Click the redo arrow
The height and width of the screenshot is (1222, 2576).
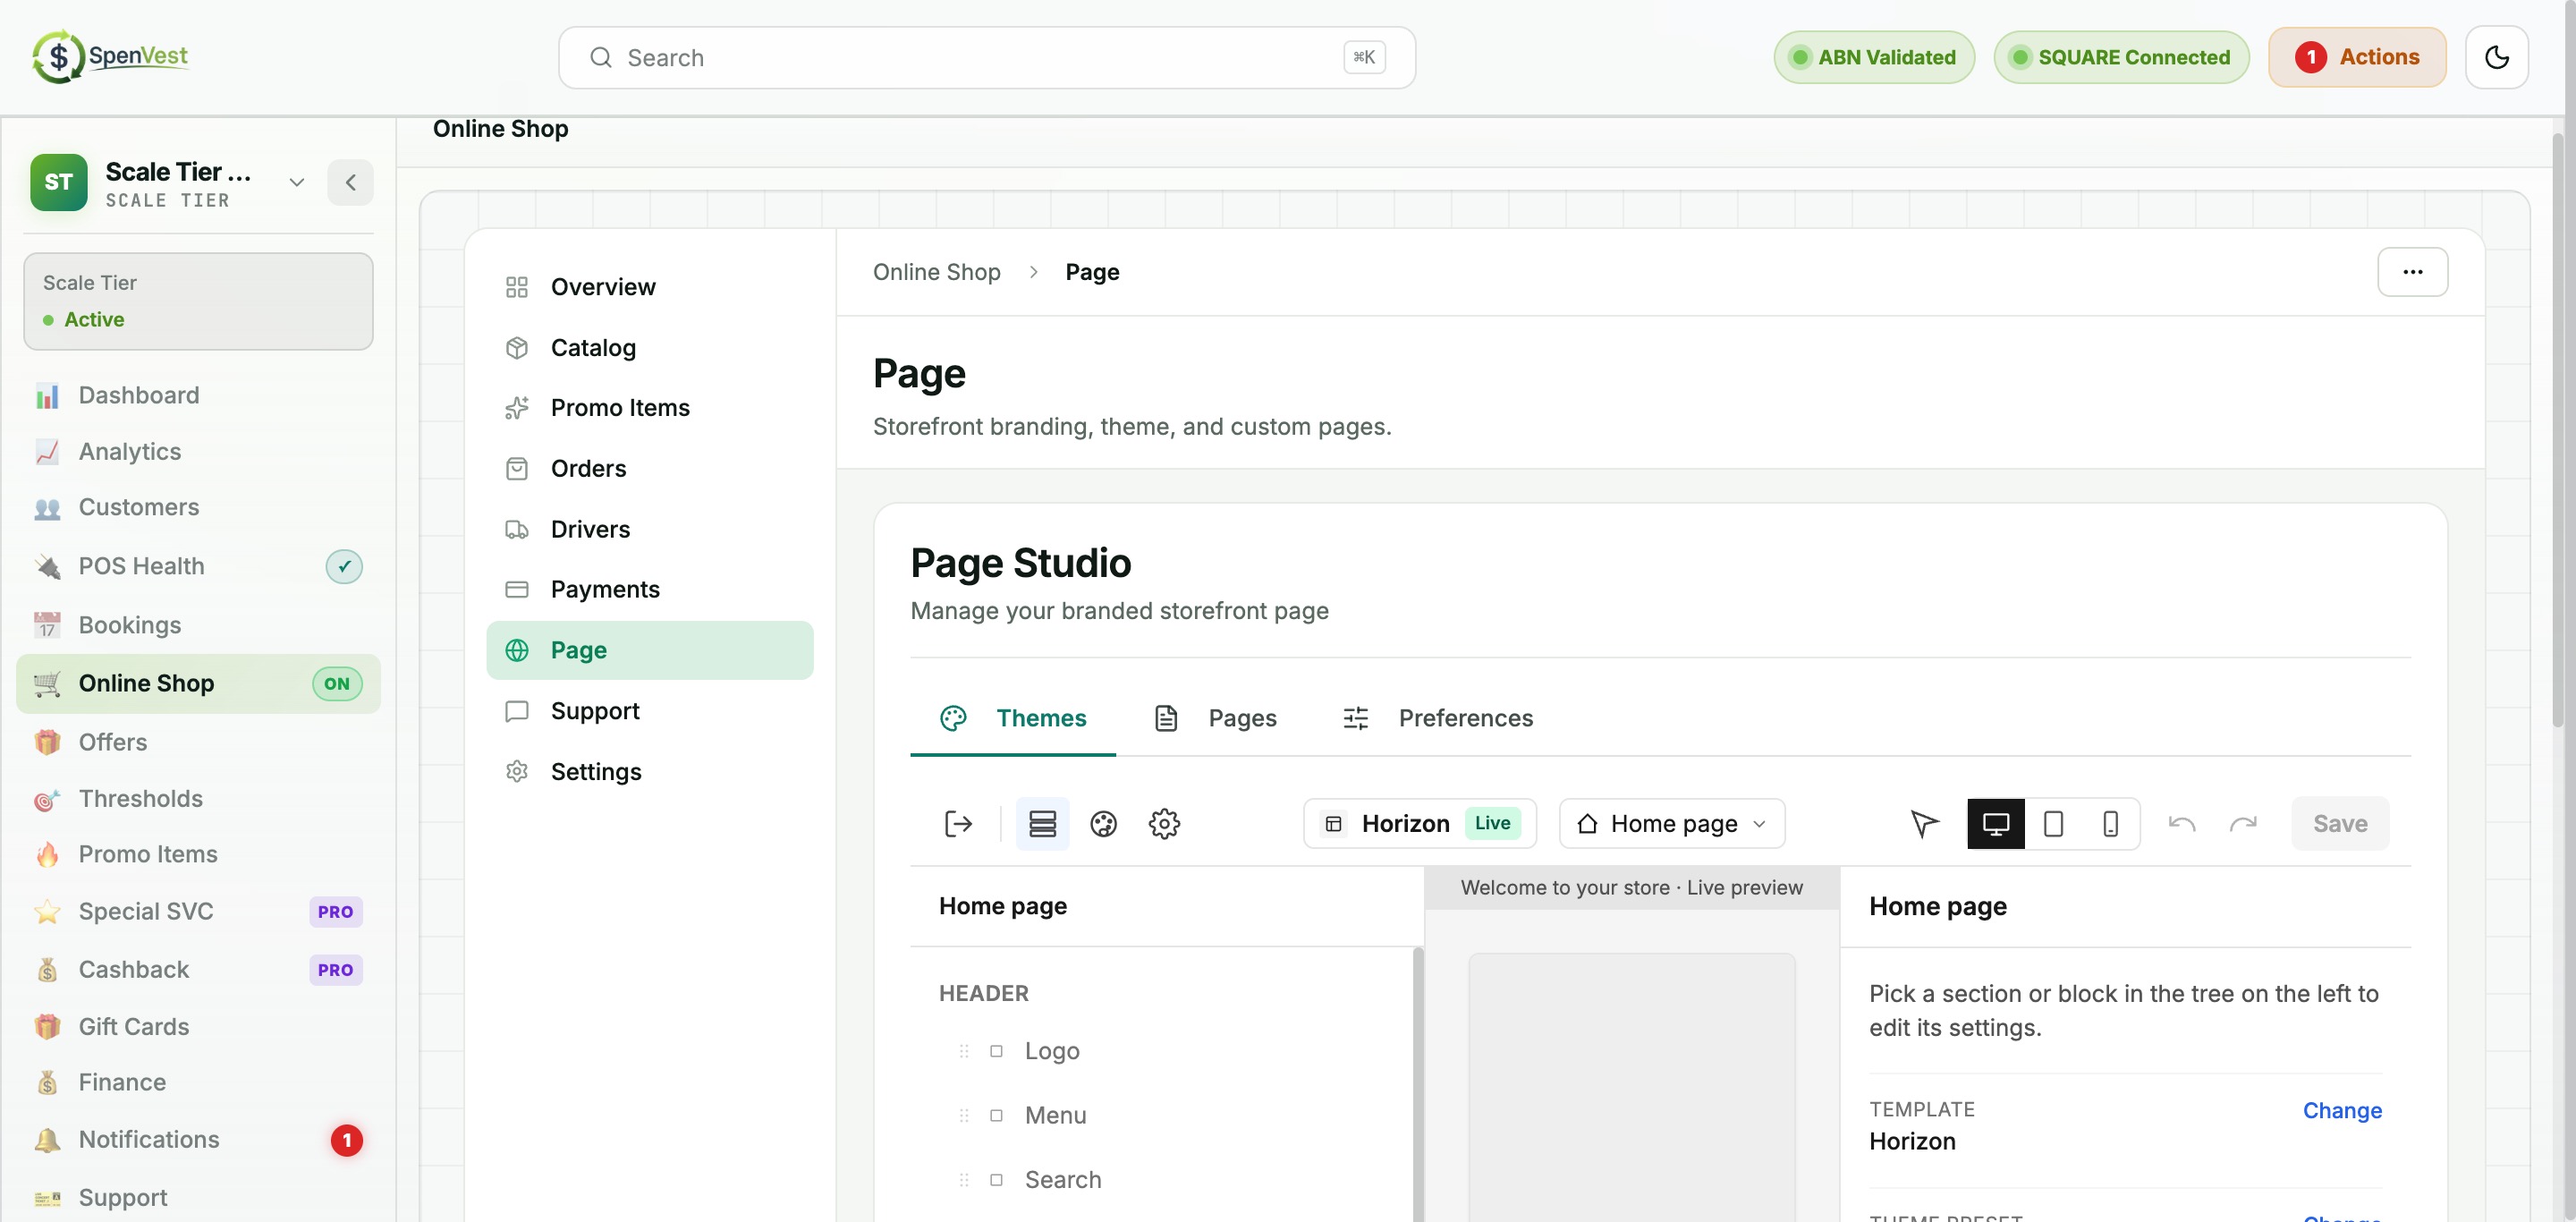[2243, 824]
